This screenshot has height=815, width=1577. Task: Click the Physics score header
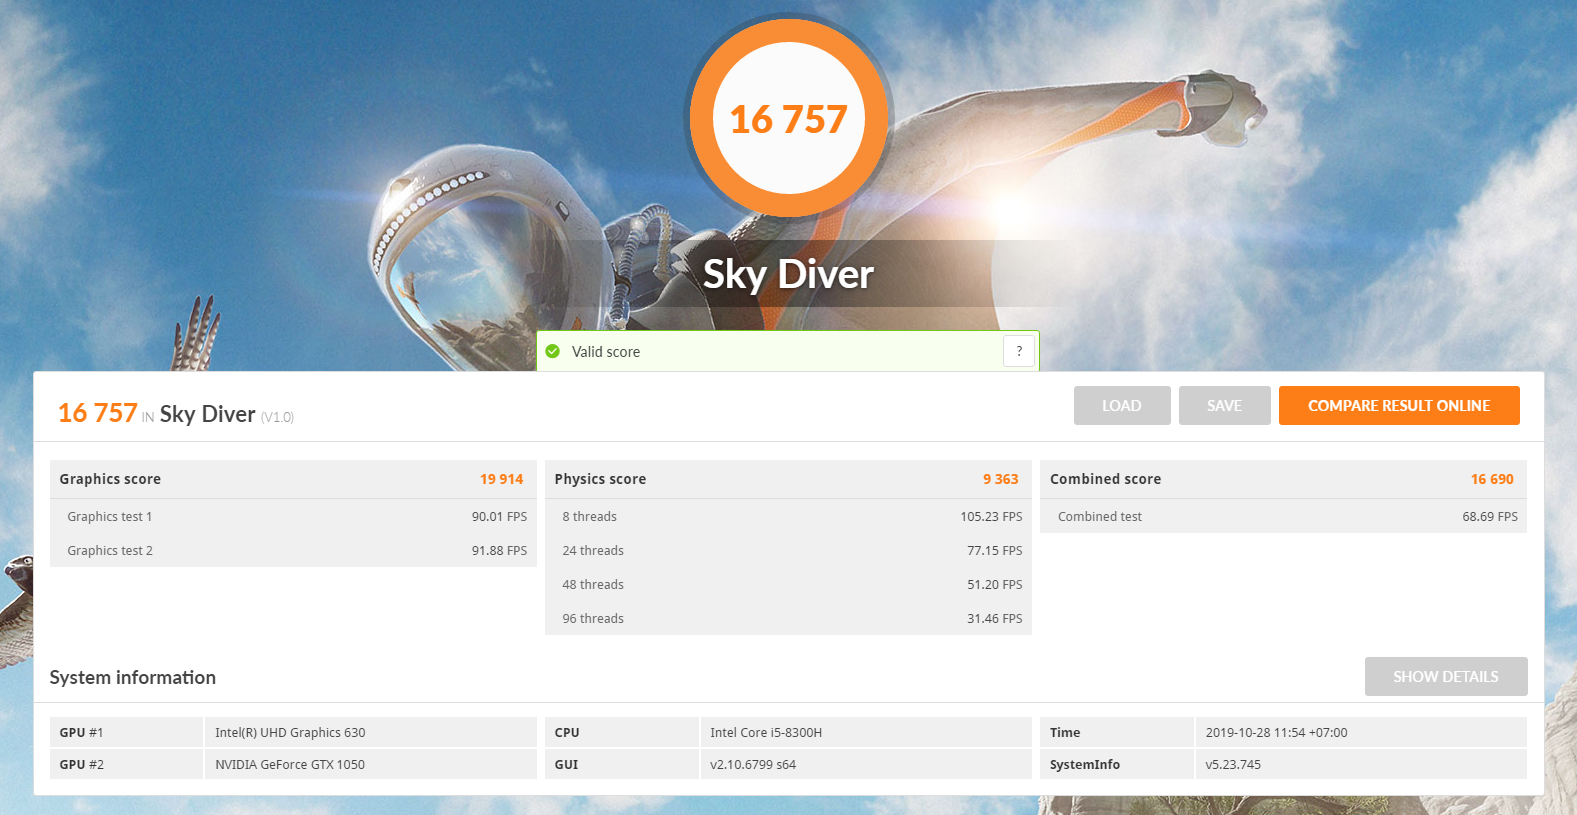point(787,479)
